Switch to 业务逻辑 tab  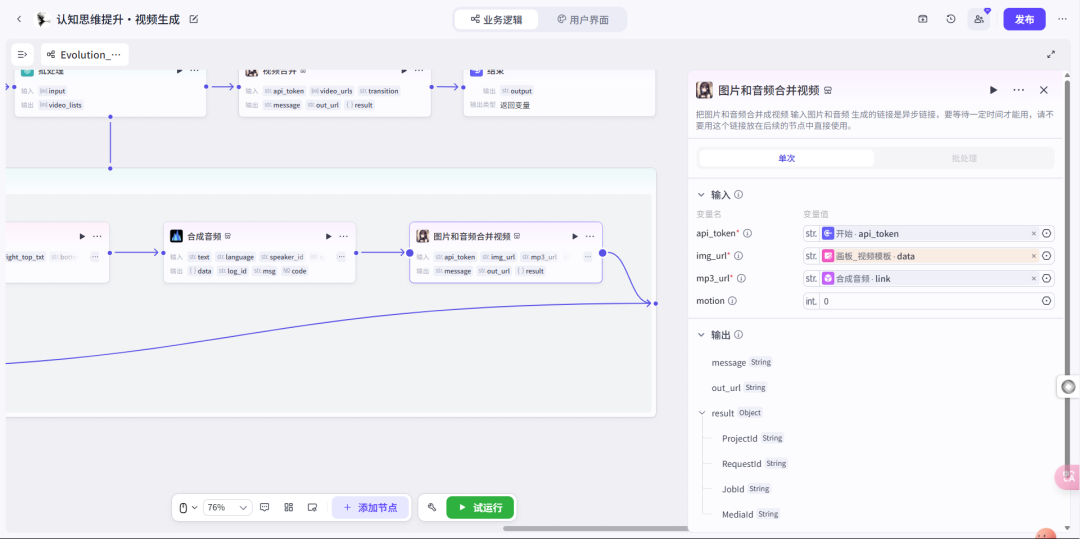pos(496,19)
